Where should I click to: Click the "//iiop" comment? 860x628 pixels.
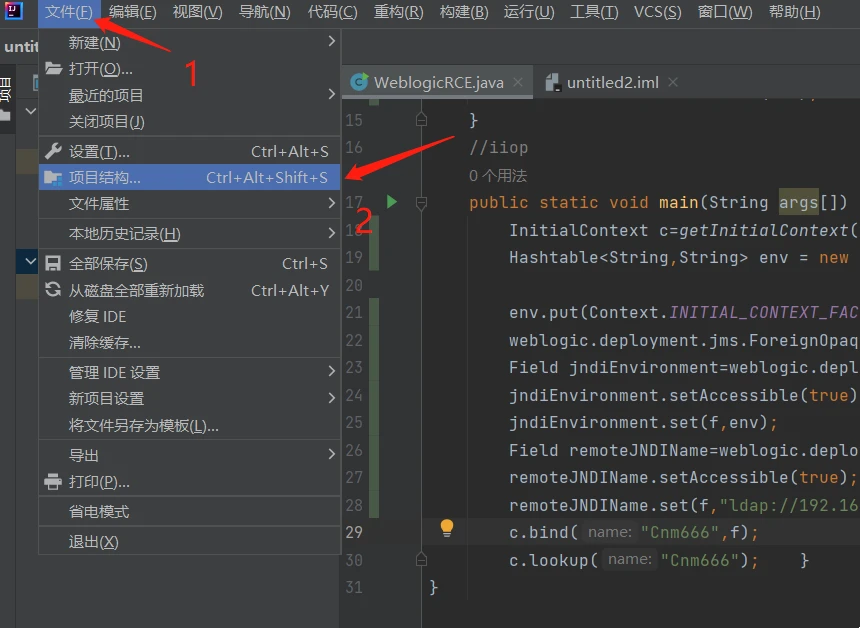499,148
